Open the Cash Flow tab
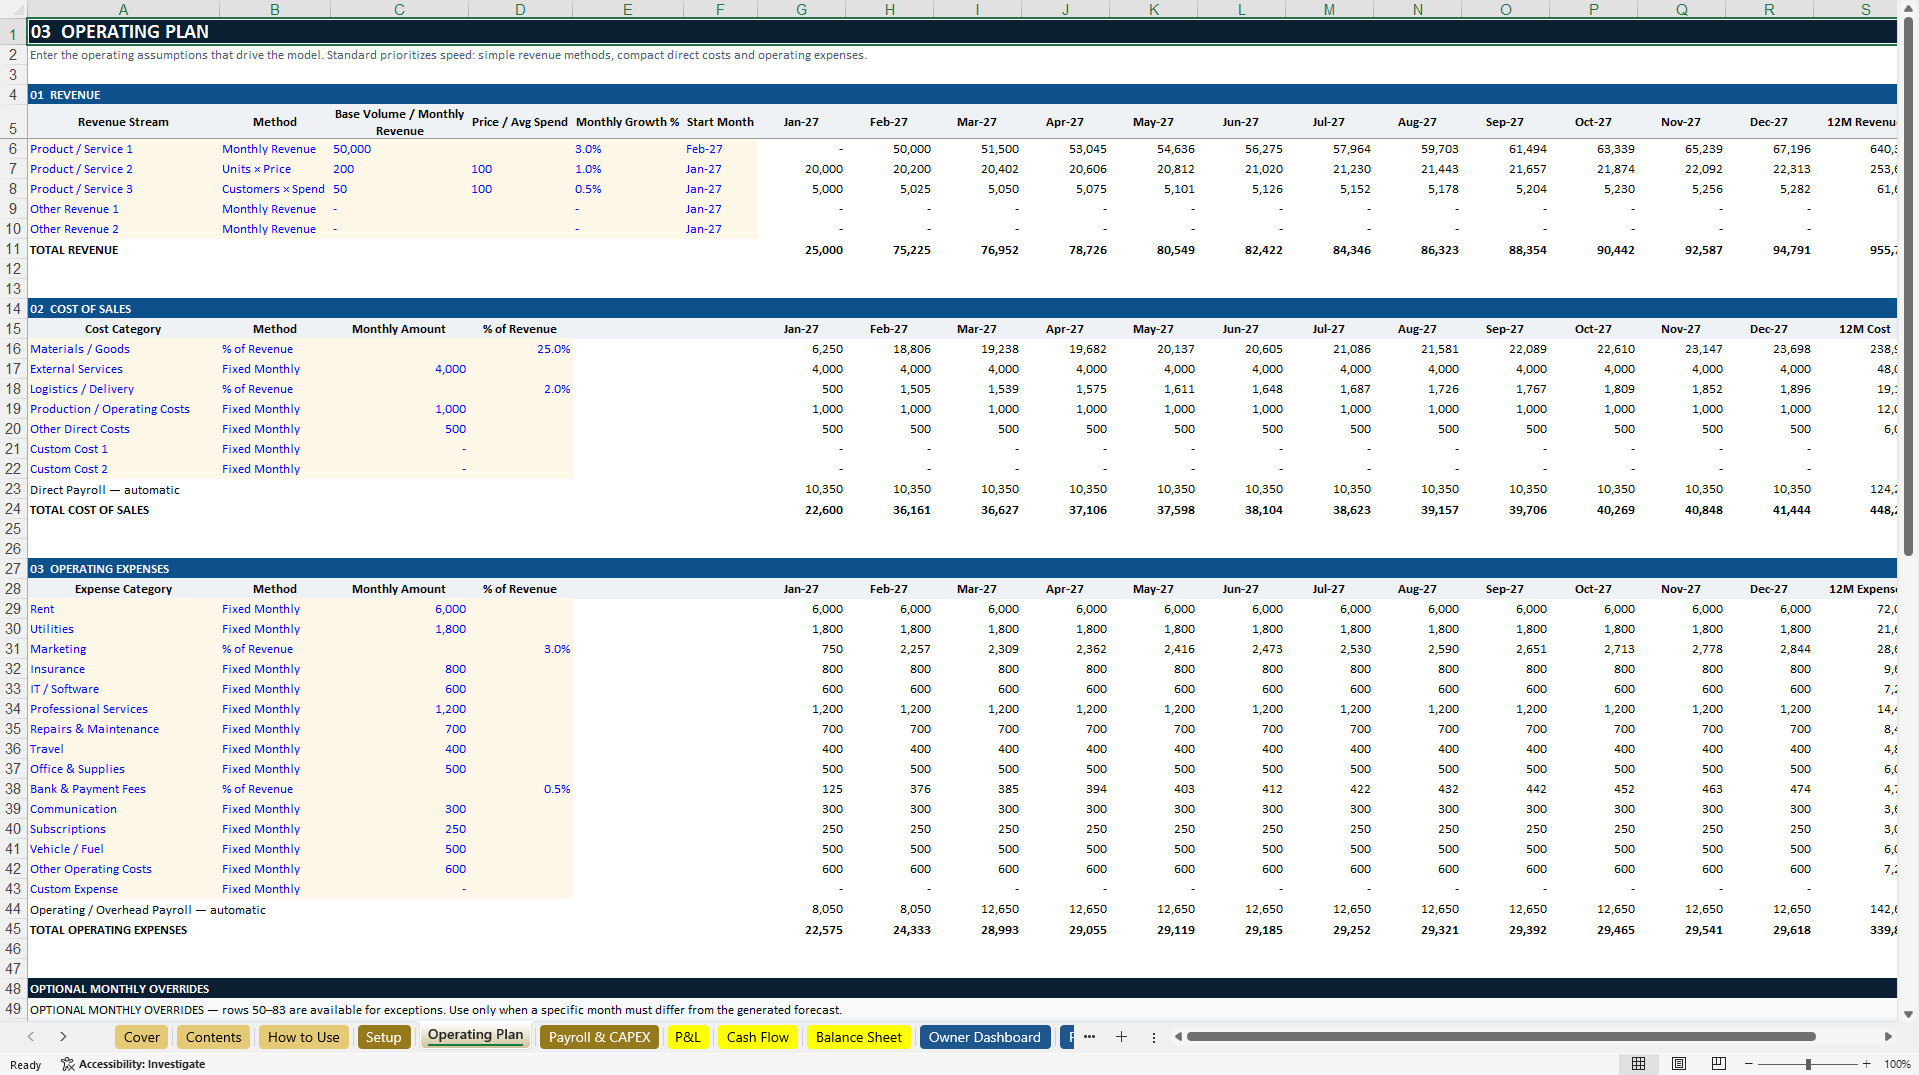1919x1075 pixels. (757, 1037)
